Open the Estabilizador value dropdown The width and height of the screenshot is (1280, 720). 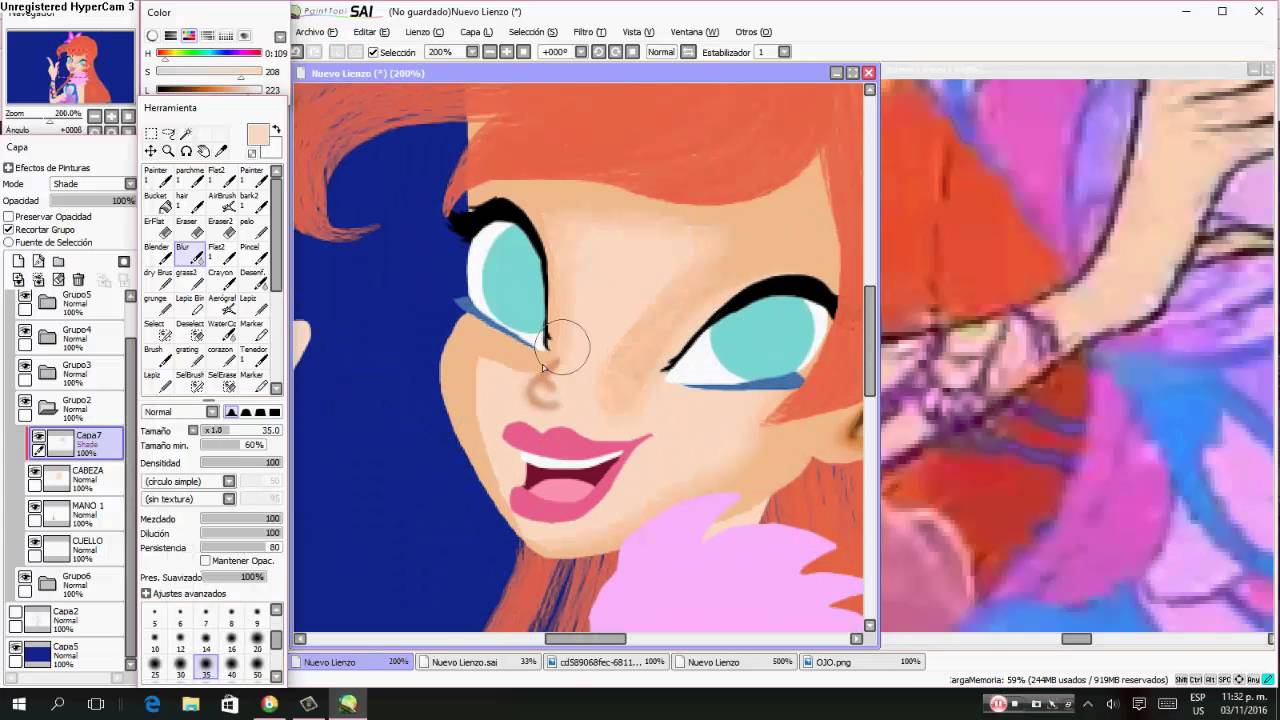click(x=784, y=52)
